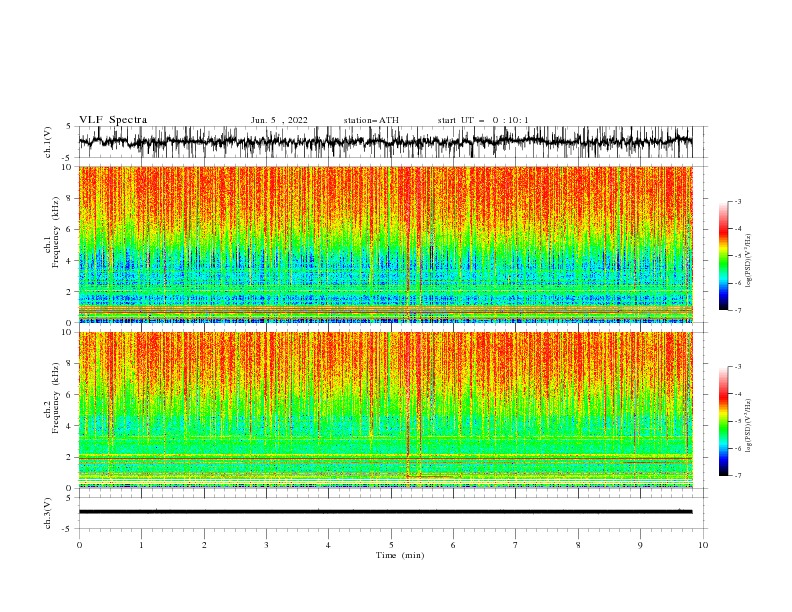Viewport: 792px width, 612px height.
Task: Click the "start UT = 0 :10: 1" text
Action: [483, 120]
